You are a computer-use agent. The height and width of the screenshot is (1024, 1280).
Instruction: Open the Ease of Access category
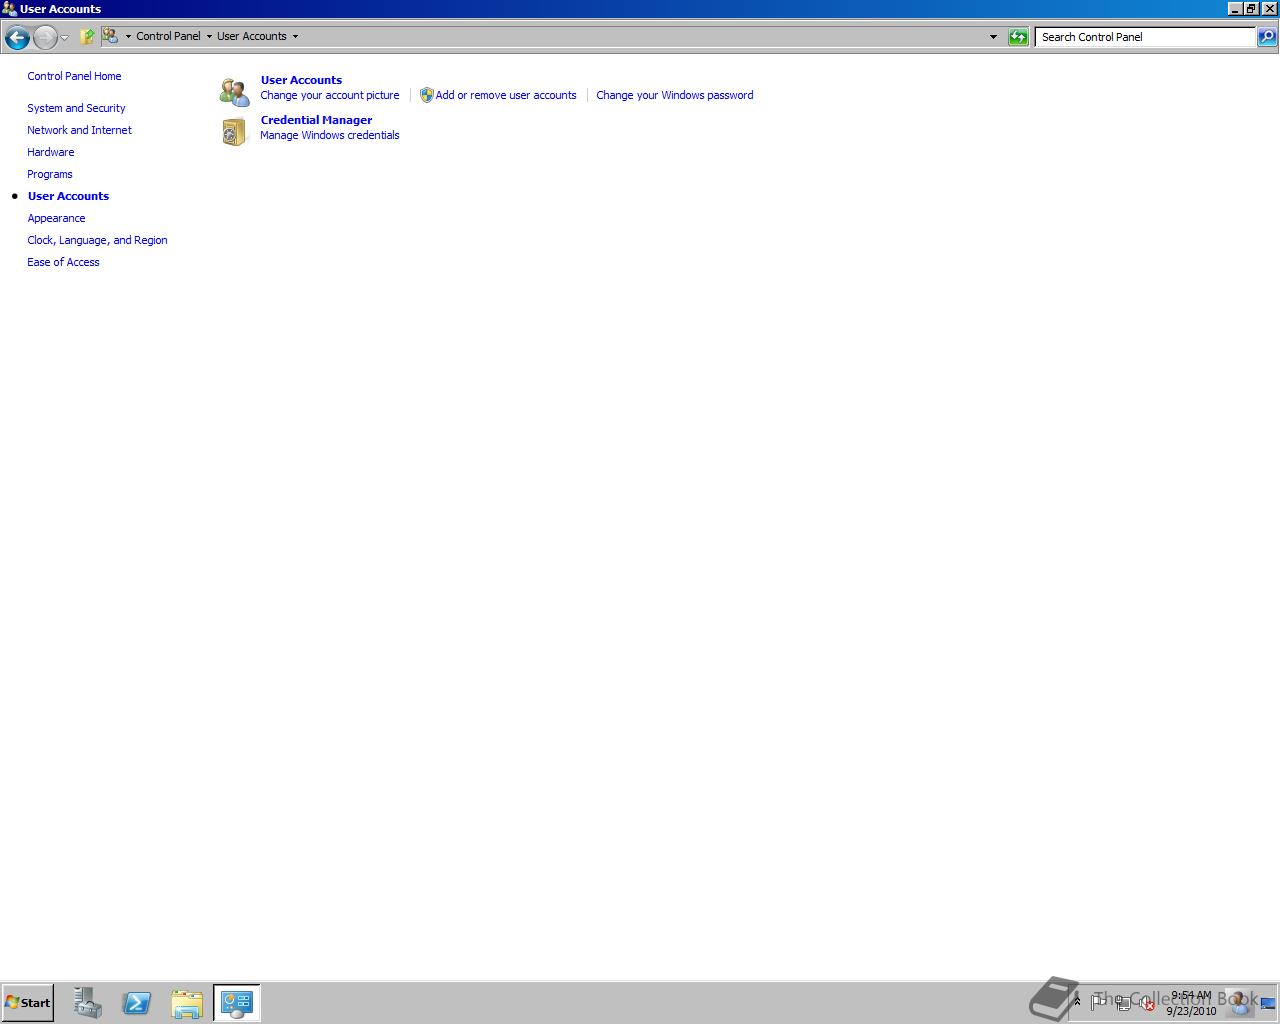point(63,262)
